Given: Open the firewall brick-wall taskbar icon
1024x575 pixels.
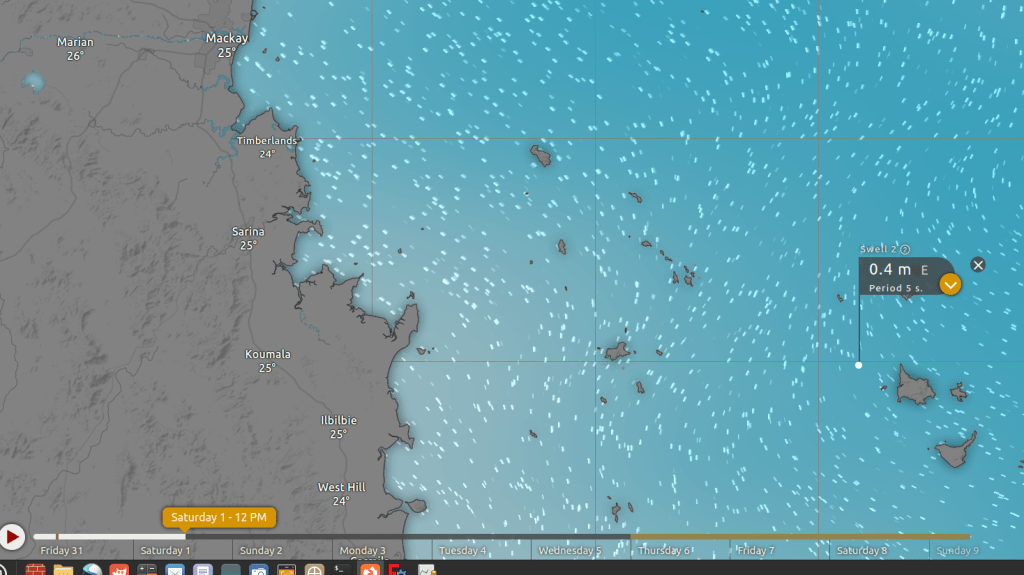Looking at the screenshot, I should pos(35,570).
